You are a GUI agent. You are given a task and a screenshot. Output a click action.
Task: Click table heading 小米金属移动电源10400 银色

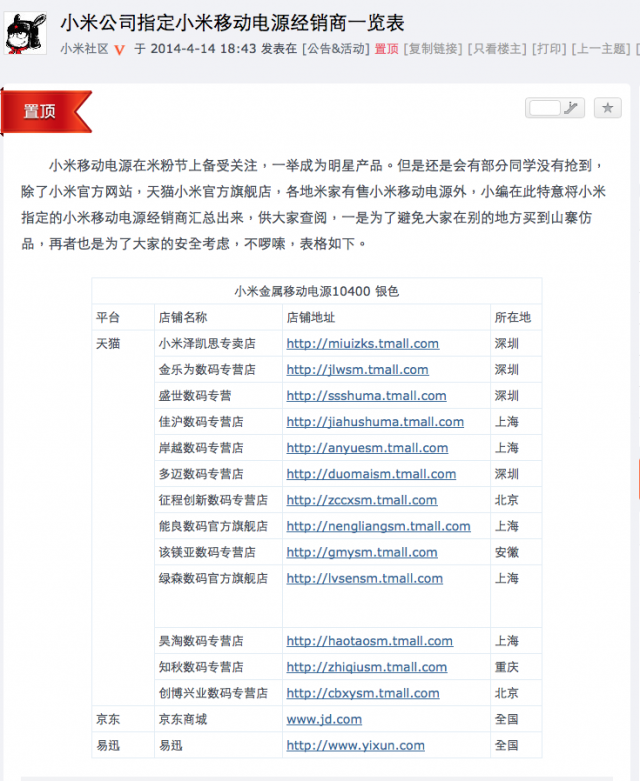317,291
